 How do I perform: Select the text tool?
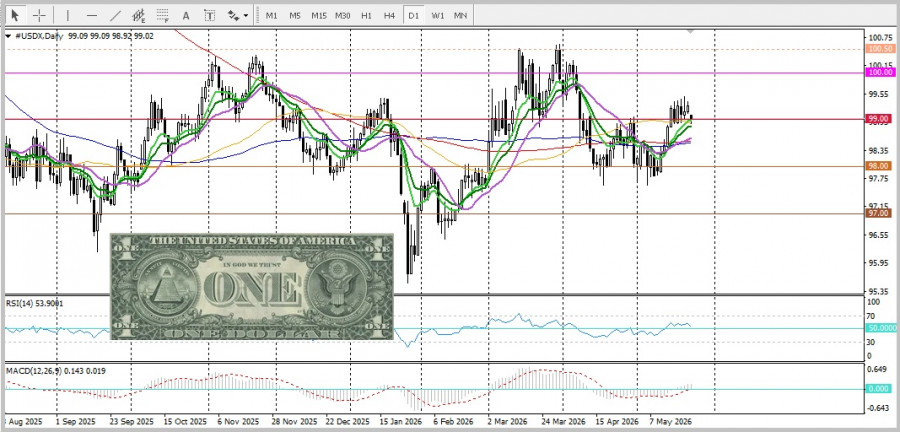point(186,15)
